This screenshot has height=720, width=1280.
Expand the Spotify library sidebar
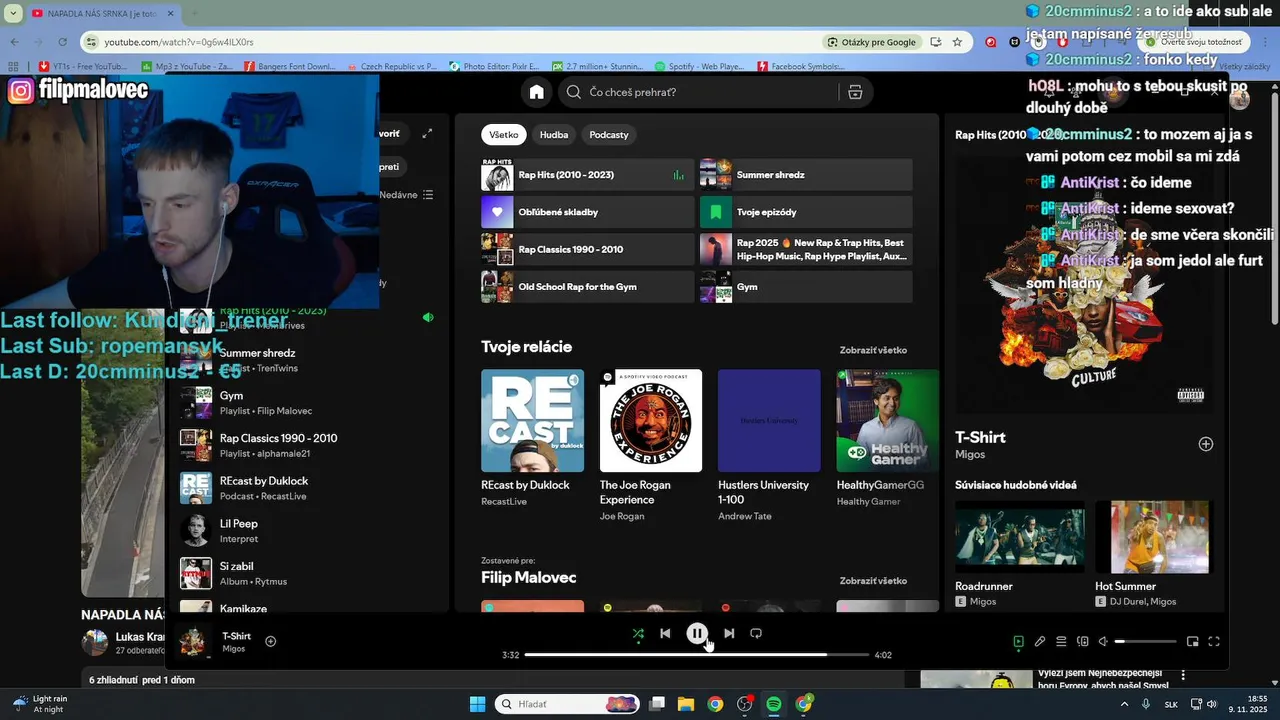(x=427, y=133)
